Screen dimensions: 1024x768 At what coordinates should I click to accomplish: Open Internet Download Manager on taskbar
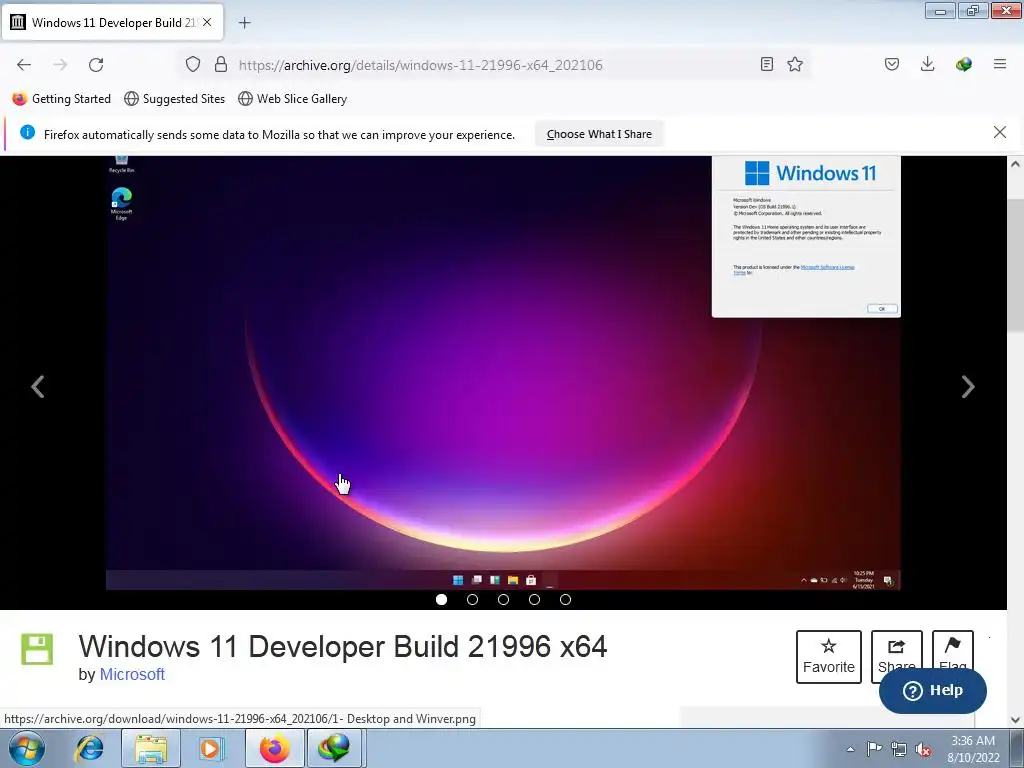click(x=333, y=748)
